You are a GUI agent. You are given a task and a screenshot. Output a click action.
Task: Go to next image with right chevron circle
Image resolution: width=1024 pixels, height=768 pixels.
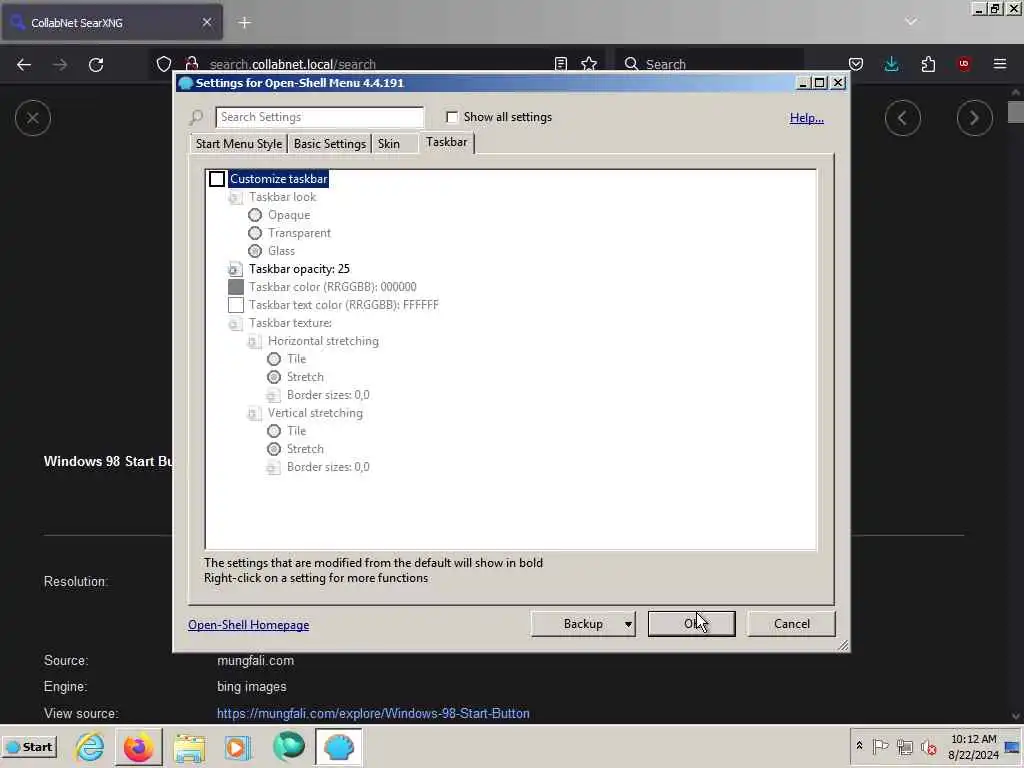974,118
